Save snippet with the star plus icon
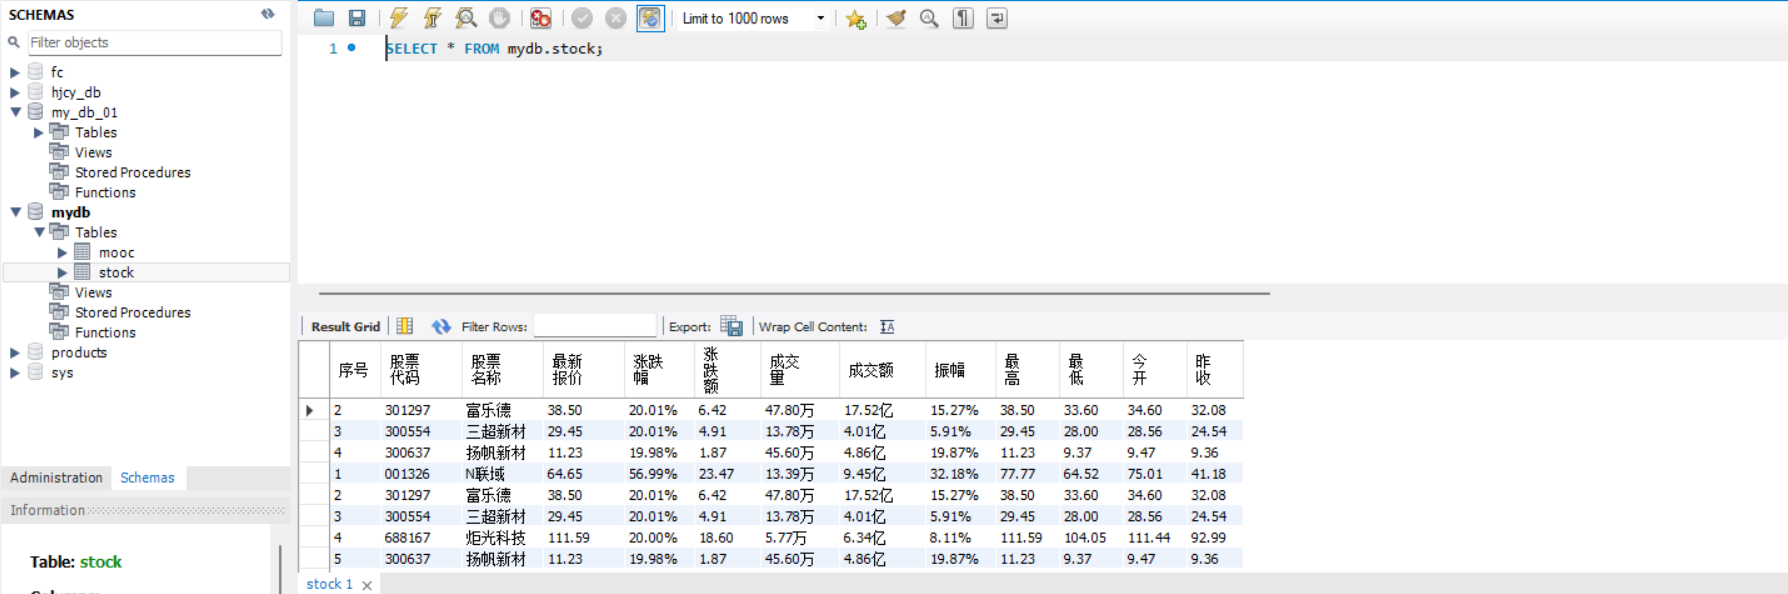 click(856, 18)
